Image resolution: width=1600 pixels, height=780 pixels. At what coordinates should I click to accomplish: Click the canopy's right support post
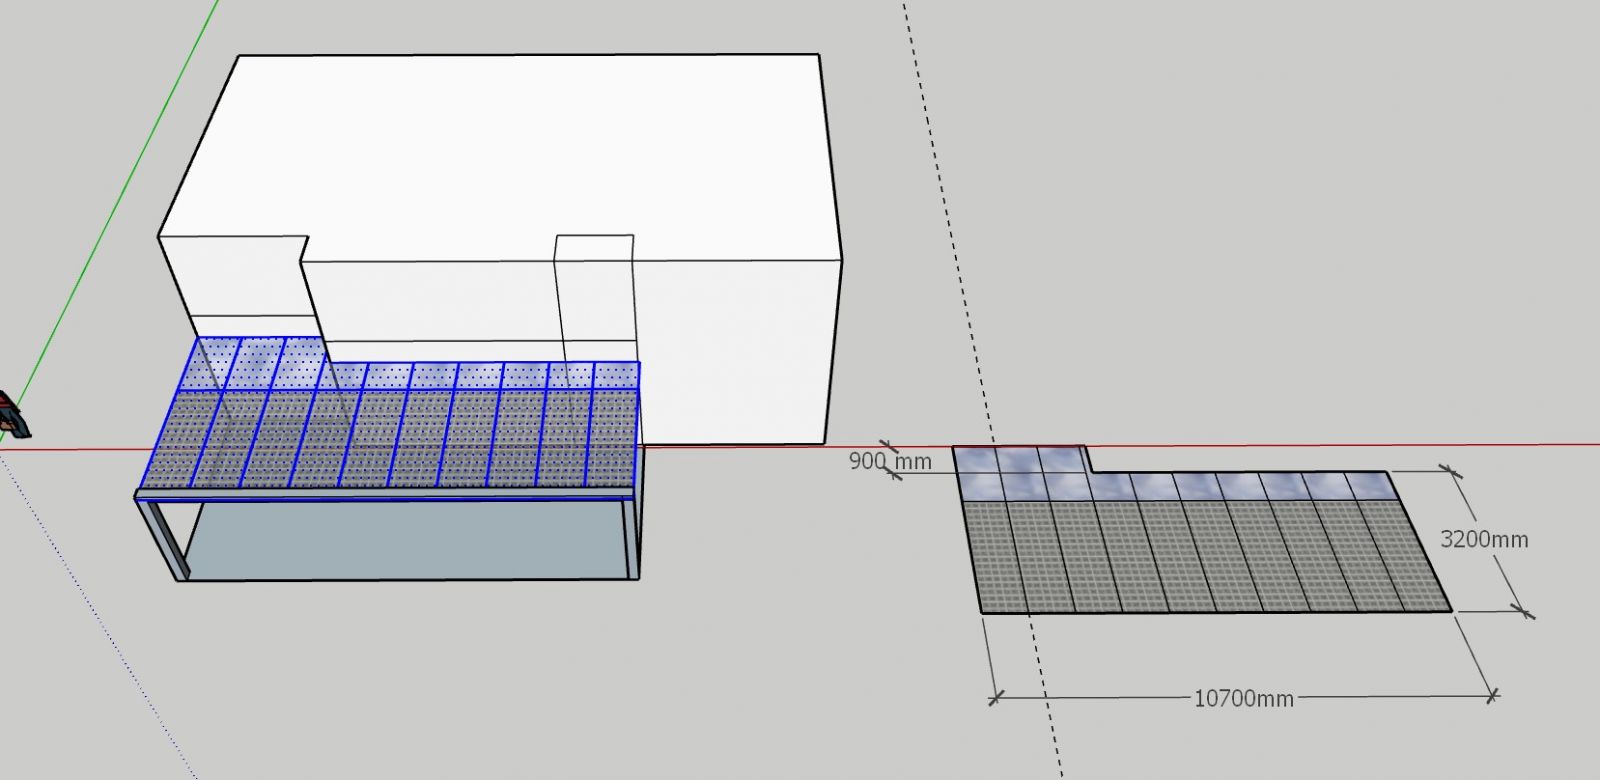[631, 540]
